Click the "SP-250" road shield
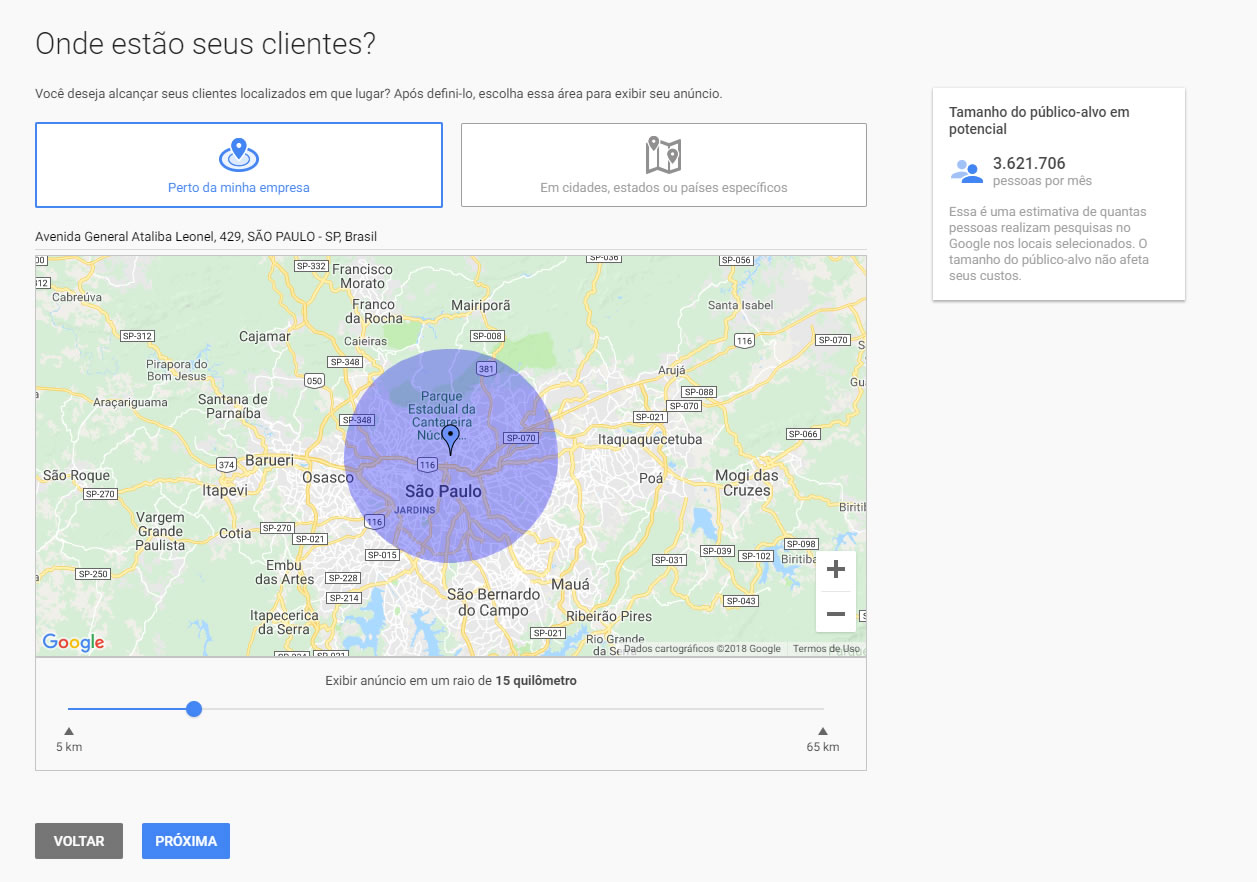Viewport: 1257px width, 882px height. click(x=93, y=574)
